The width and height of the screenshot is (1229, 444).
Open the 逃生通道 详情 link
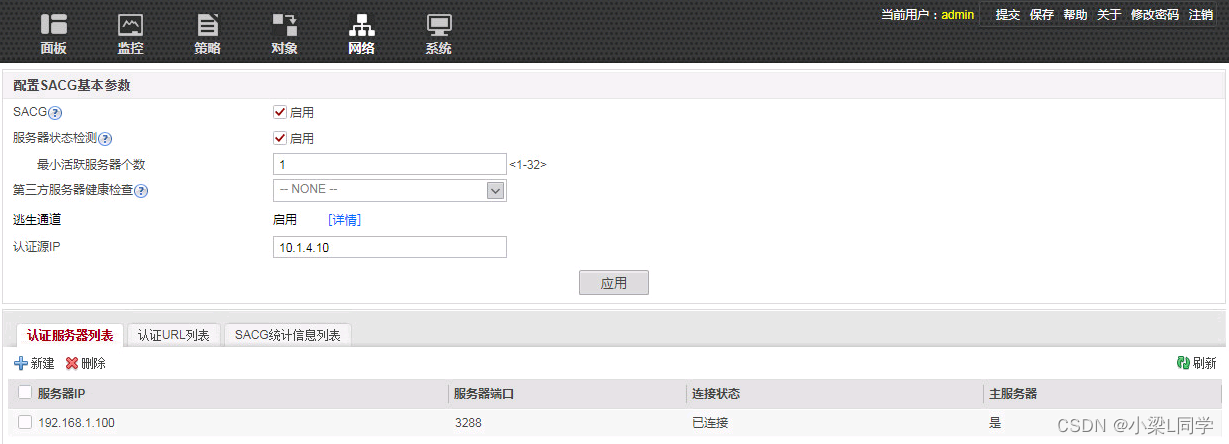point(344,220)
